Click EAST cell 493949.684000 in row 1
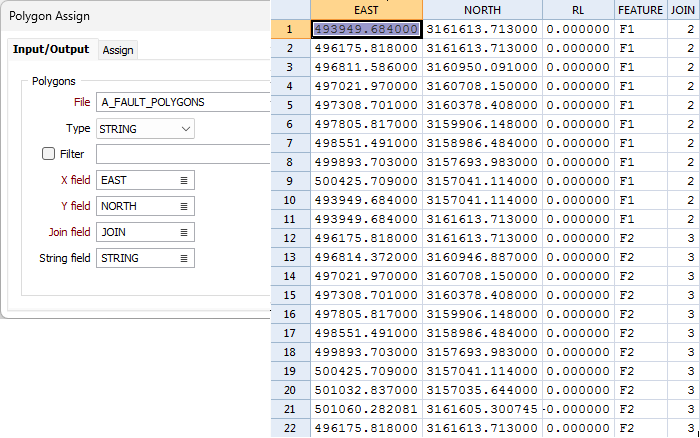 (x=367, y=29)
